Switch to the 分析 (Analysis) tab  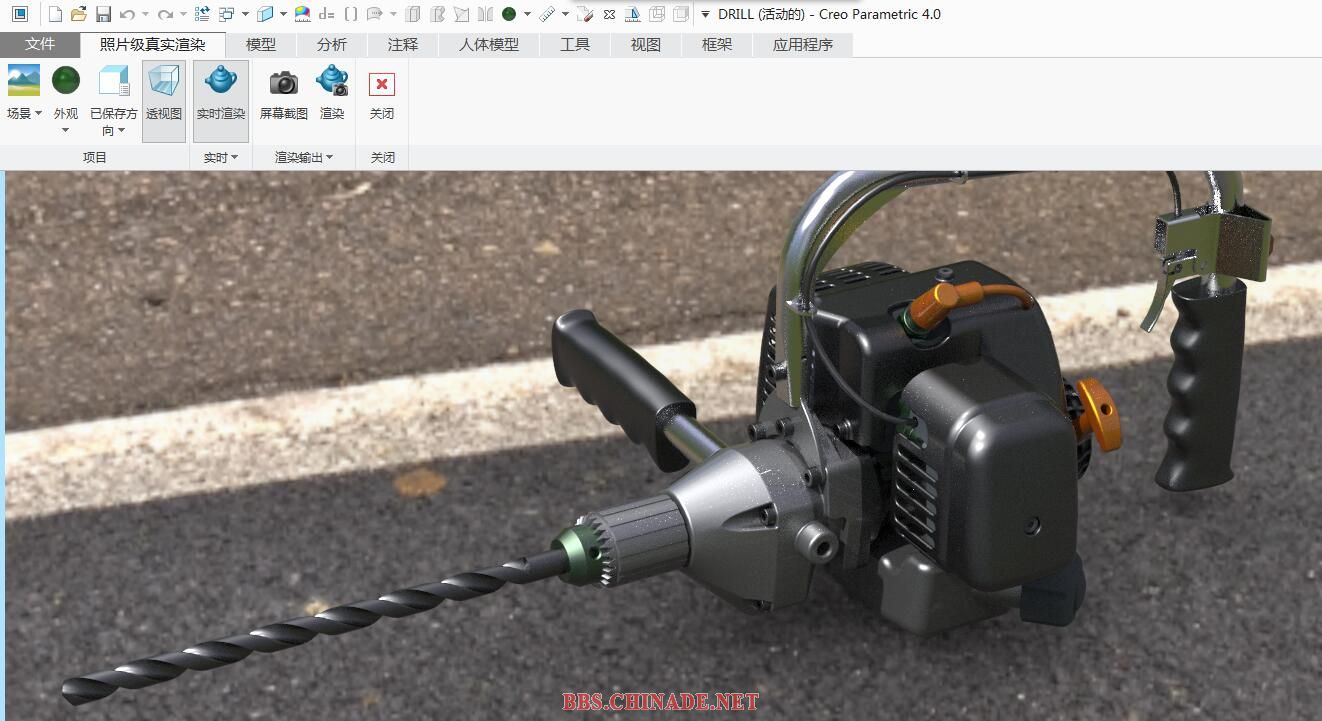(x=332, y=44)
